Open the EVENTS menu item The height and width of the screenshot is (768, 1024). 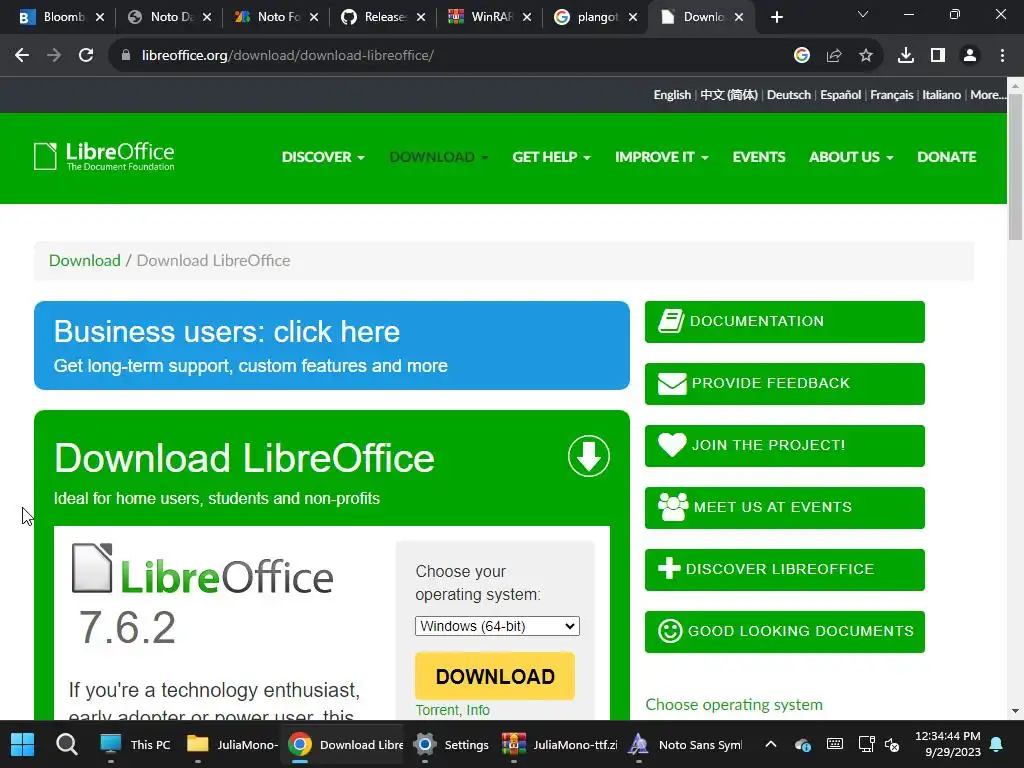759,157
